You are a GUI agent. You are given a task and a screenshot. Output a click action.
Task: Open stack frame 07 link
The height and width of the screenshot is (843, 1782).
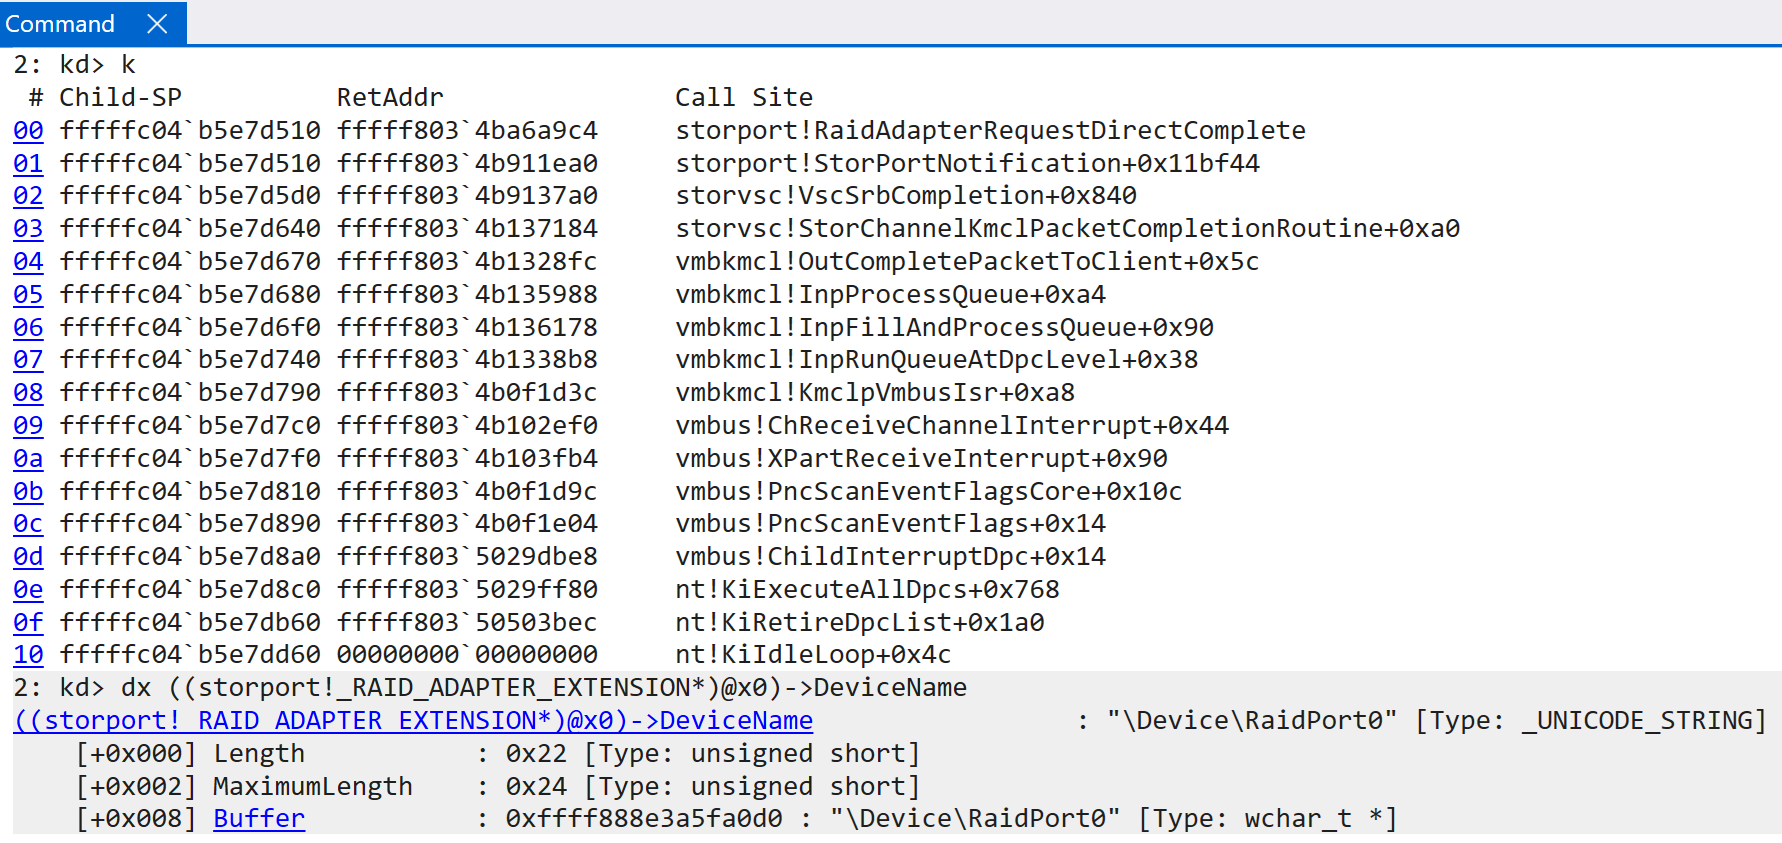pos(28,360)
